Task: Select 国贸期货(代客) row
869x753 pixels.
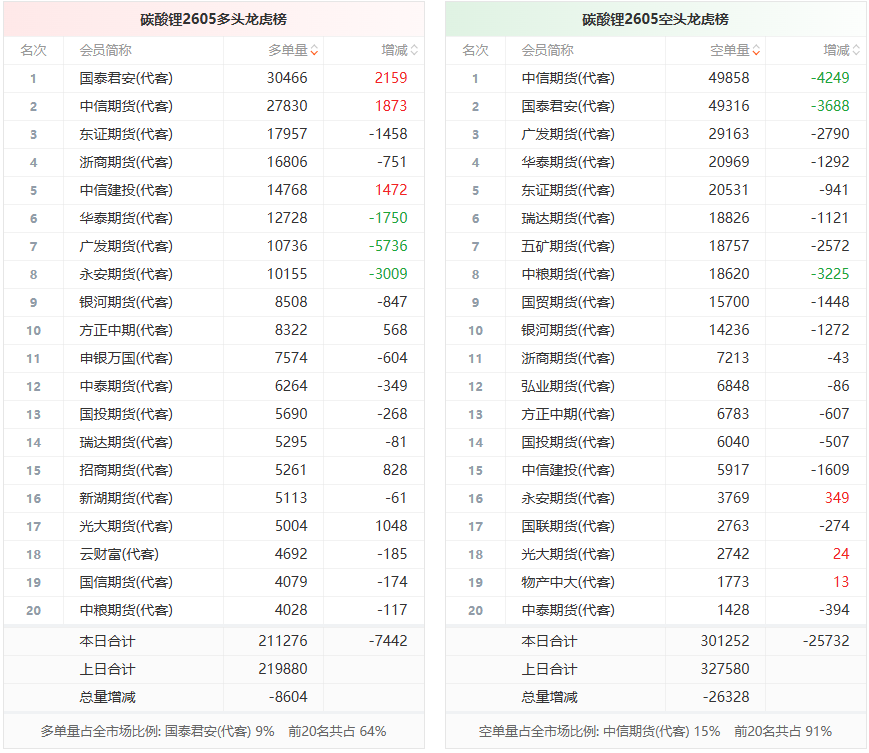Action: [x=656, y=302]
